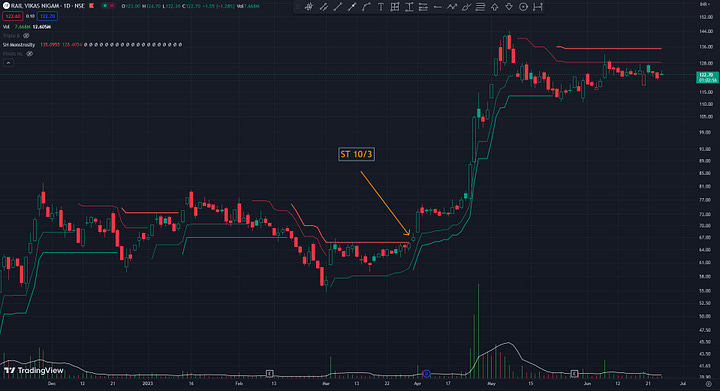Screen dimensions: 720x391
Task: Select the horizontal line tool
Action: click(x=438, y=7)
